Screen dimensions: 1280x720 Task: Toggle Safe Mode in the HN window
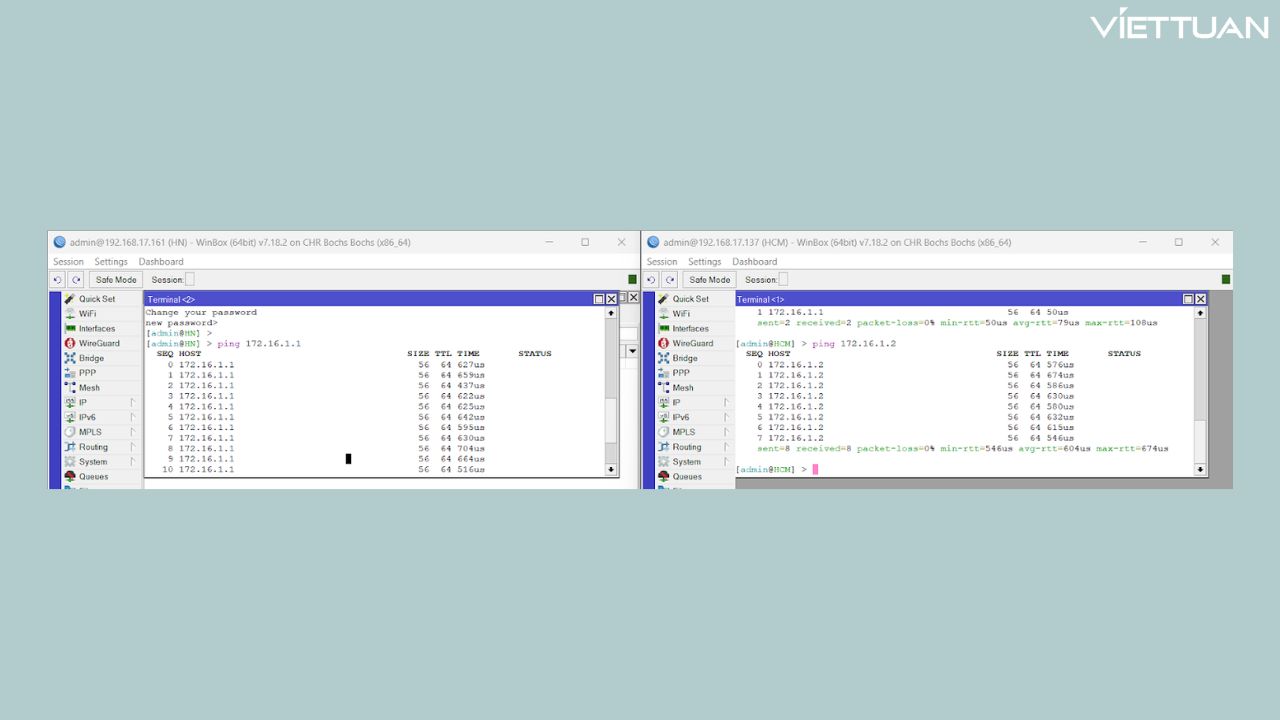(116, 280)
